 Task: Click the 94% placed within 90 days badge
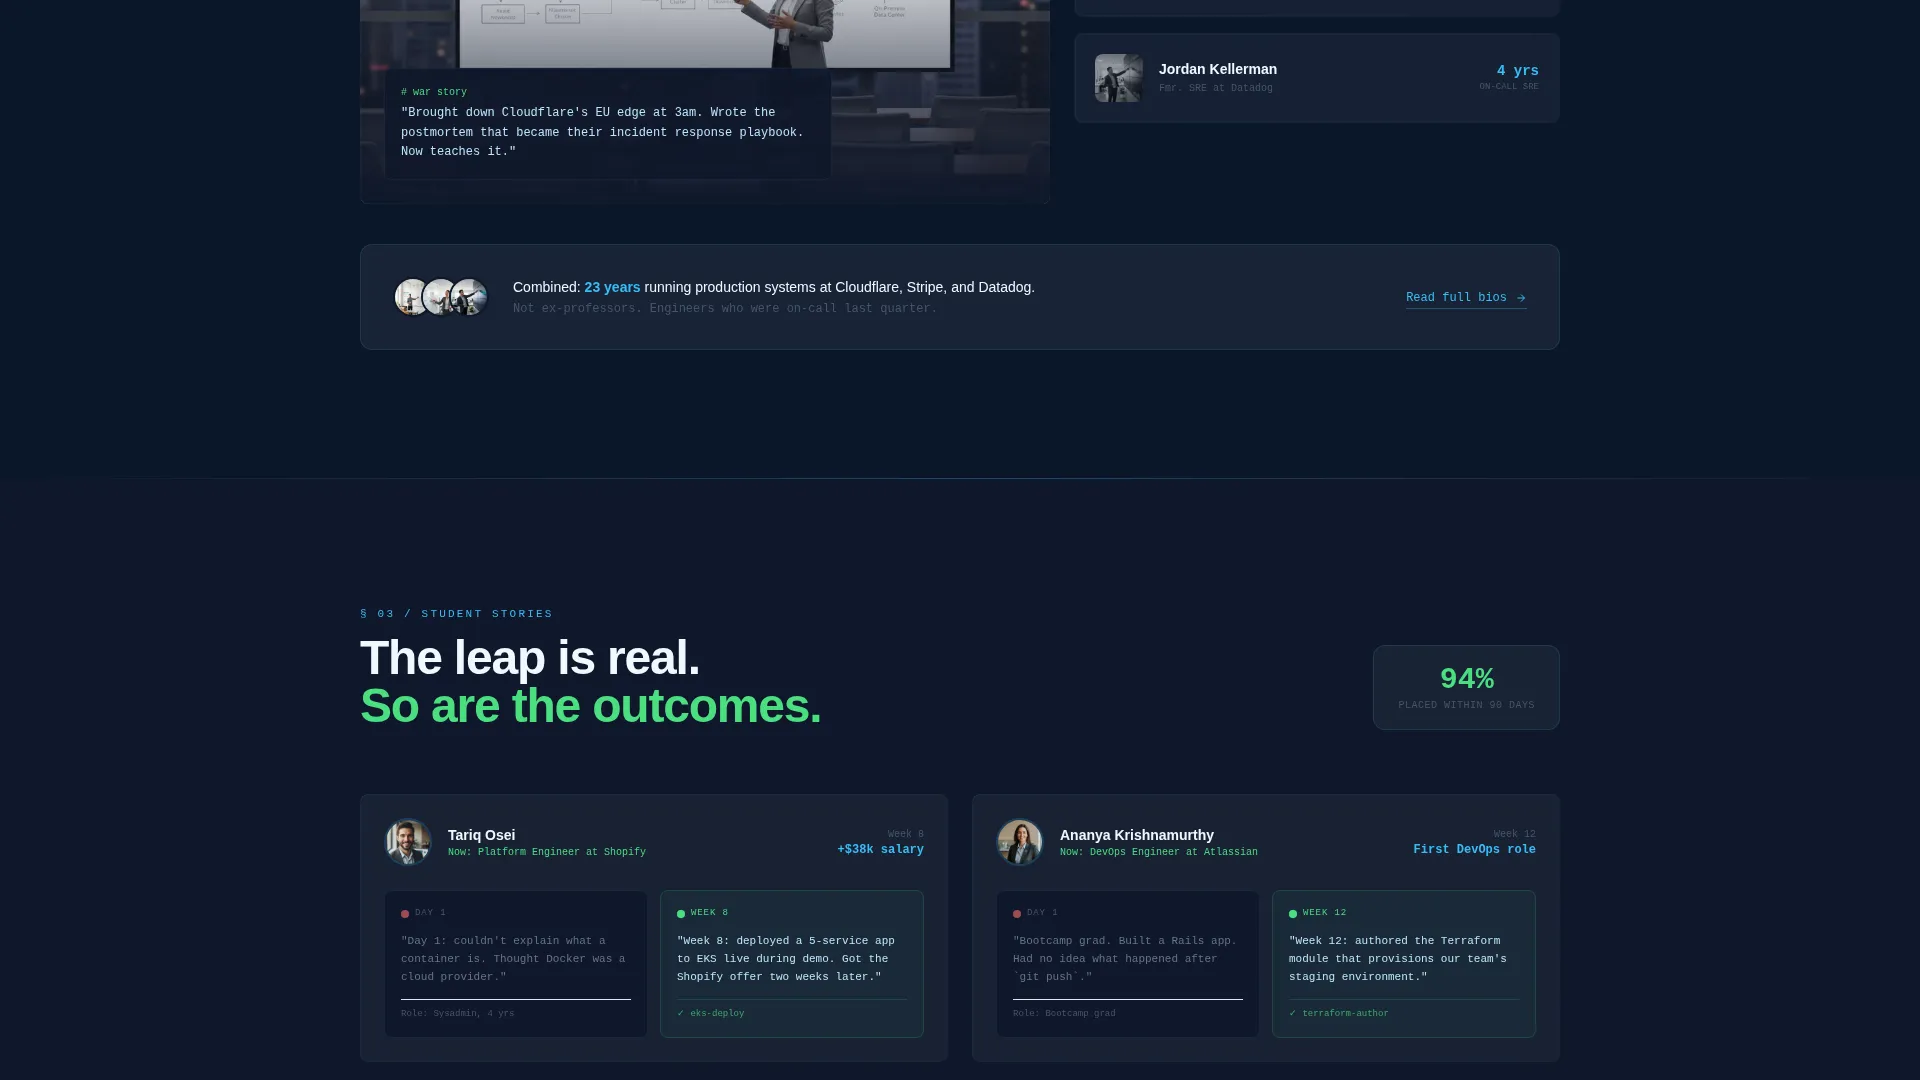point(1466,688)
